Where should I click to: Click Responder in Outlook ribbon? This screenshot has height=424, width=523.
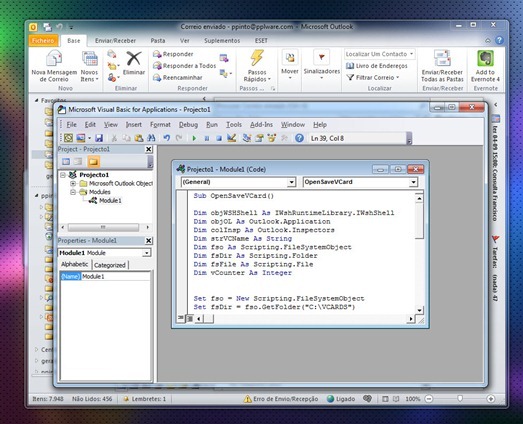click(x=173, y=54)
